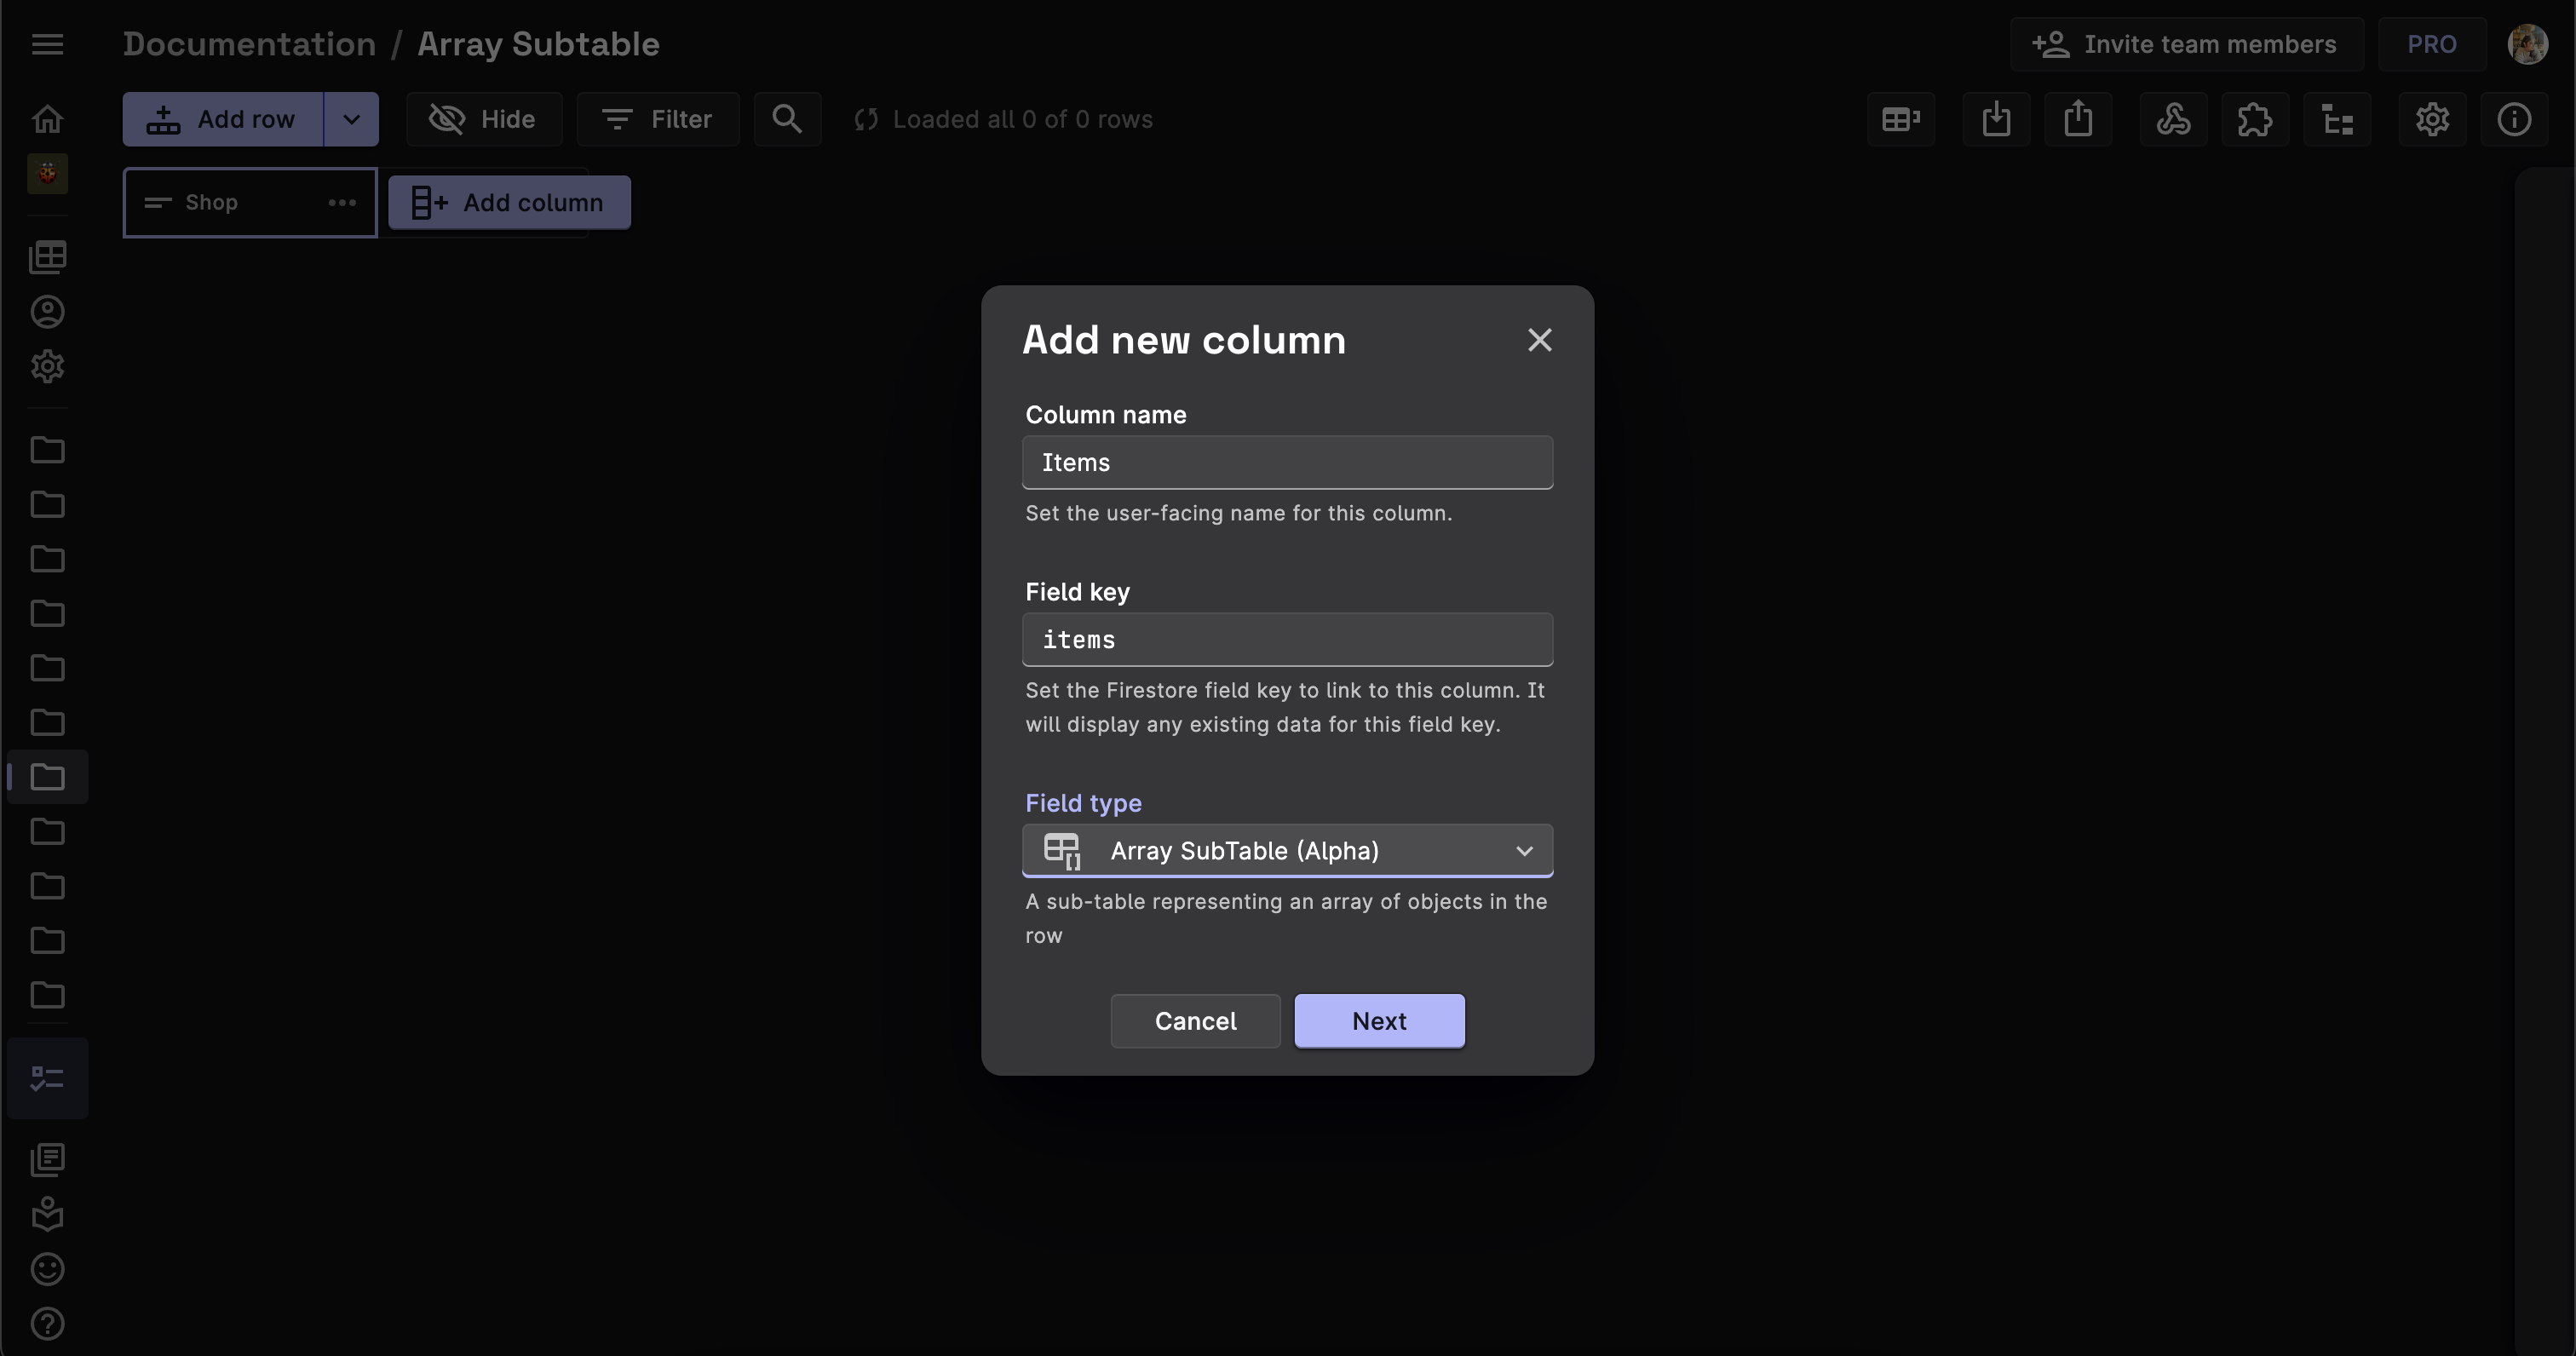This screenshot has height=1356, width=2576.
Task: Click the PRO badge button
Action: click(2431, 44)
